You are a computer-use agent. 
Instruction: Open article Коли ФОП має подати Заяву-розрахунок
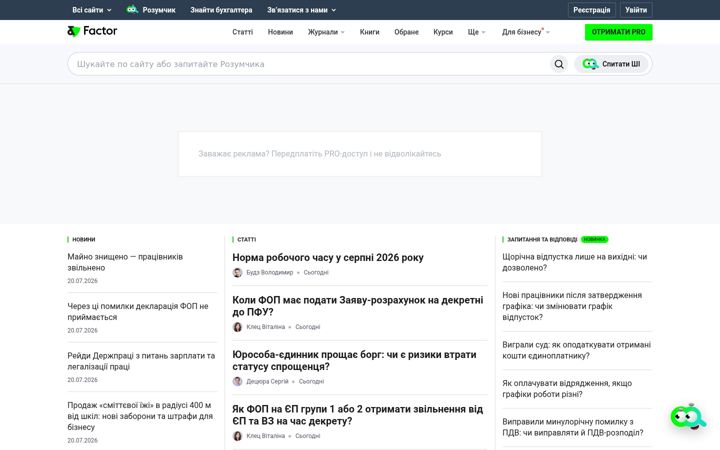point(358,306)
